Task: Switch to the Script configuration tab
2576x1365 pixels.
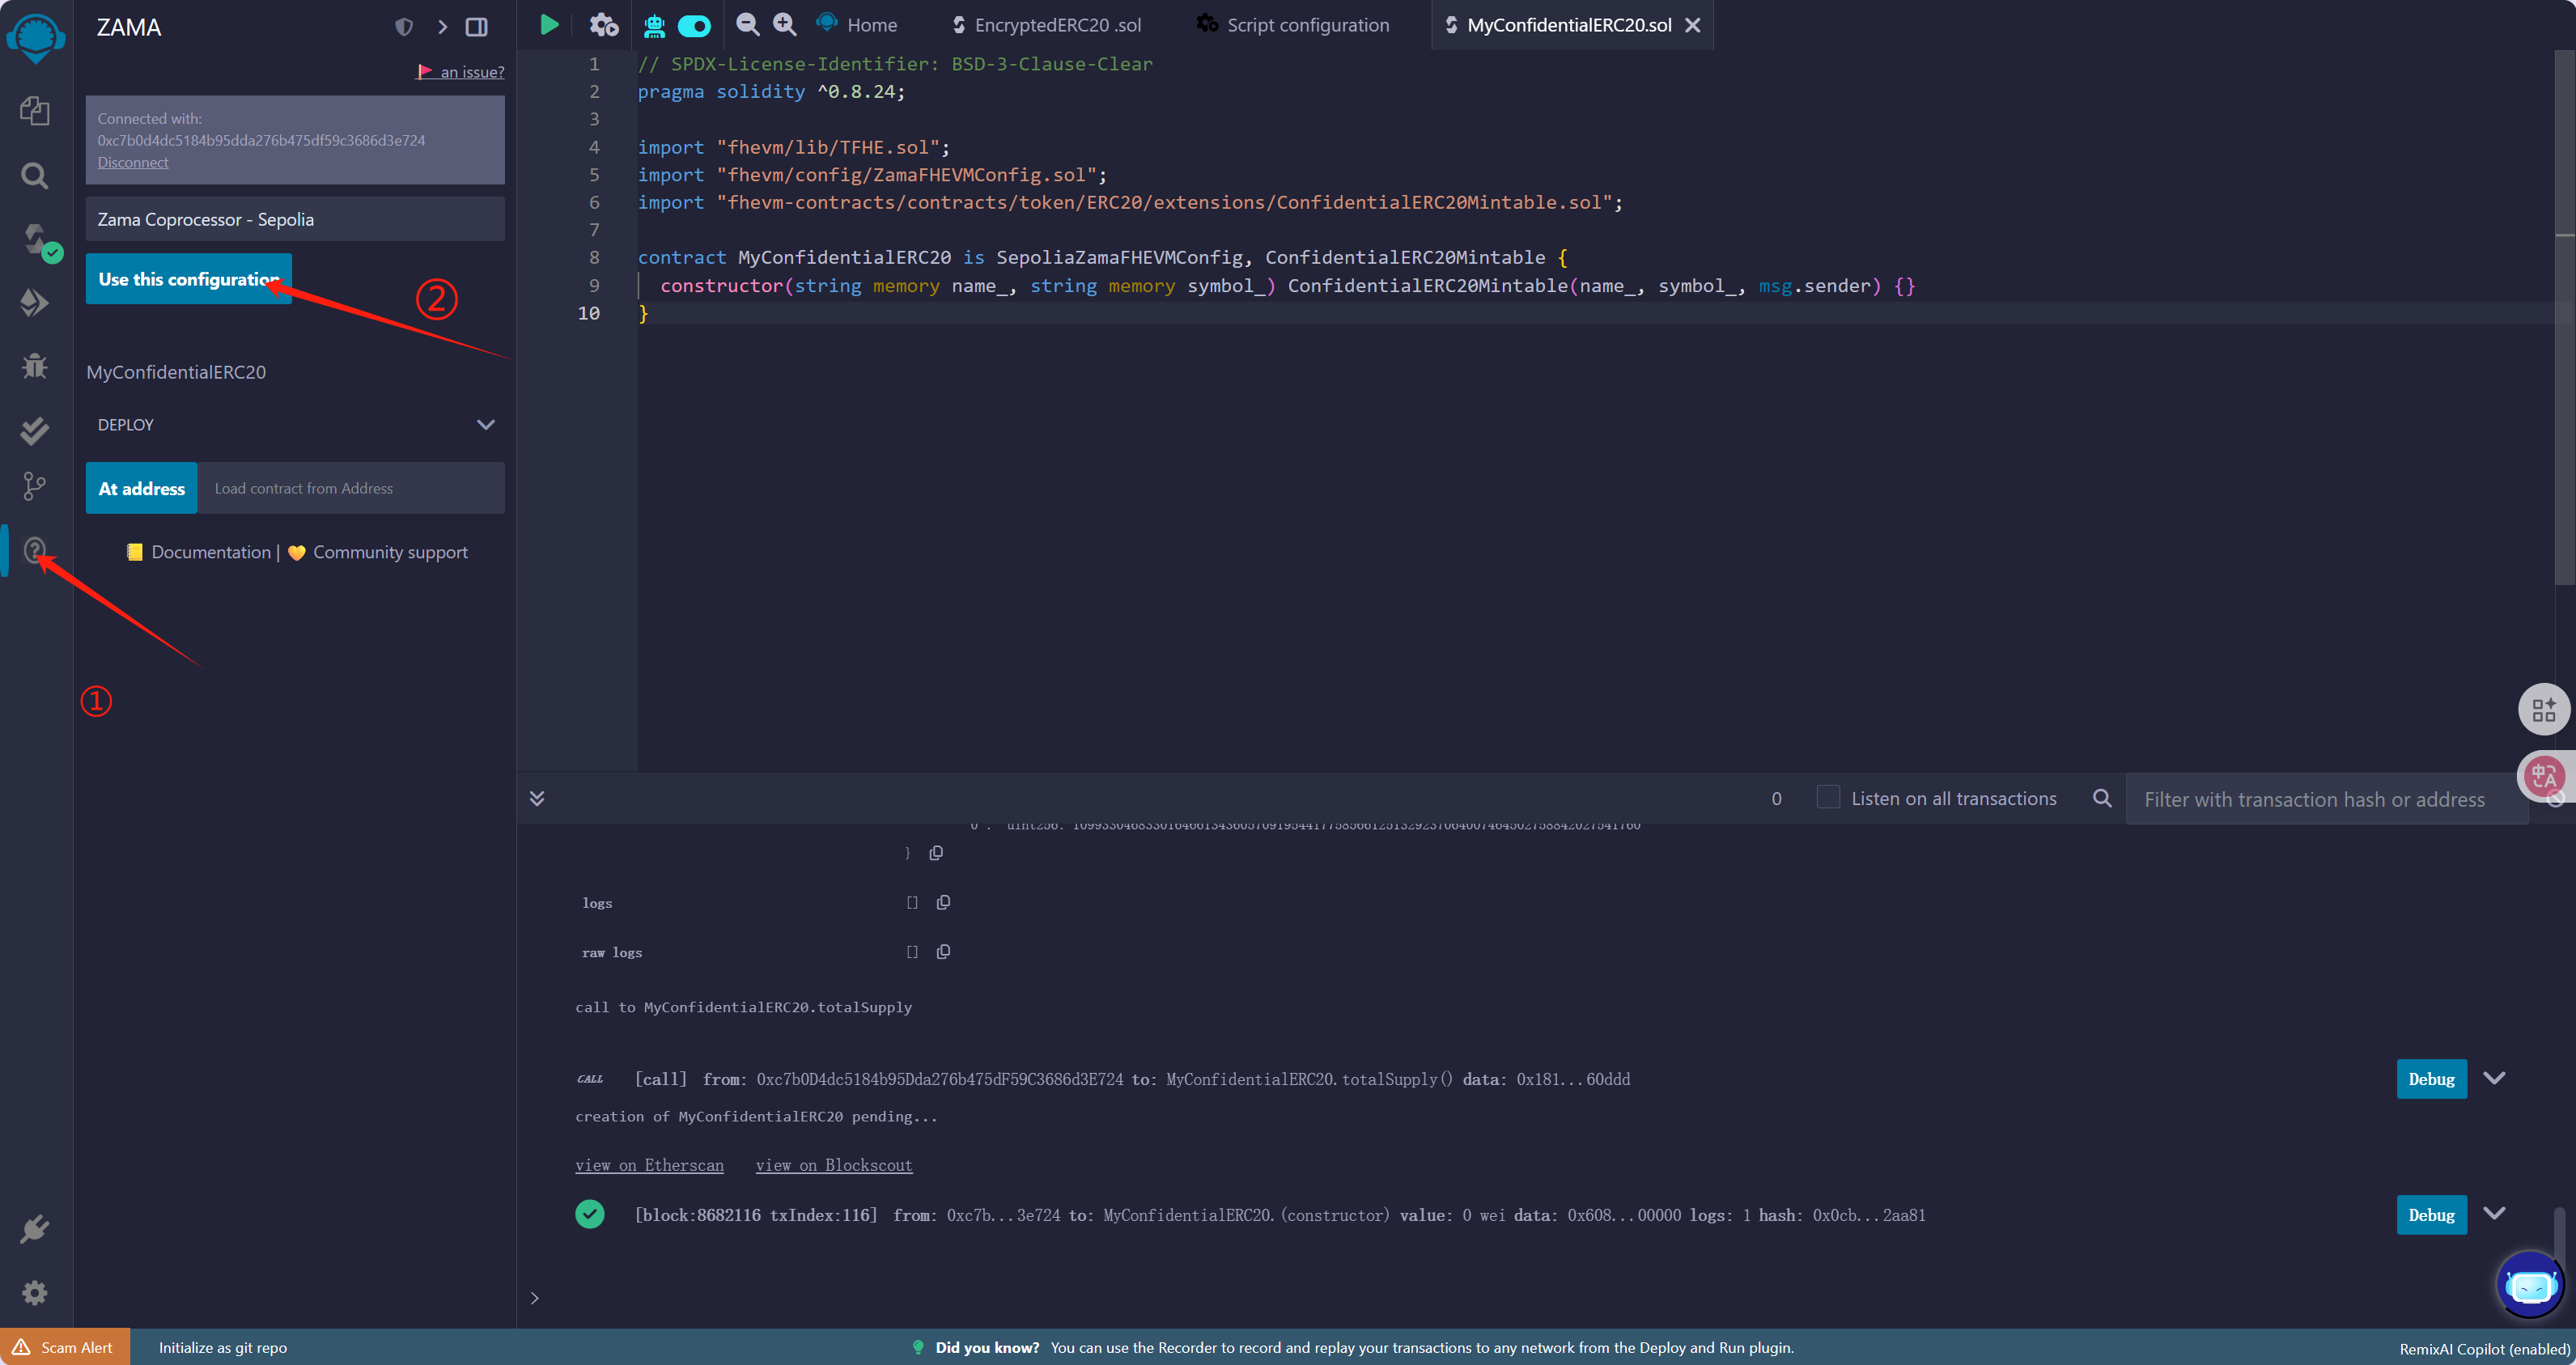Action: pos(1294,25)
